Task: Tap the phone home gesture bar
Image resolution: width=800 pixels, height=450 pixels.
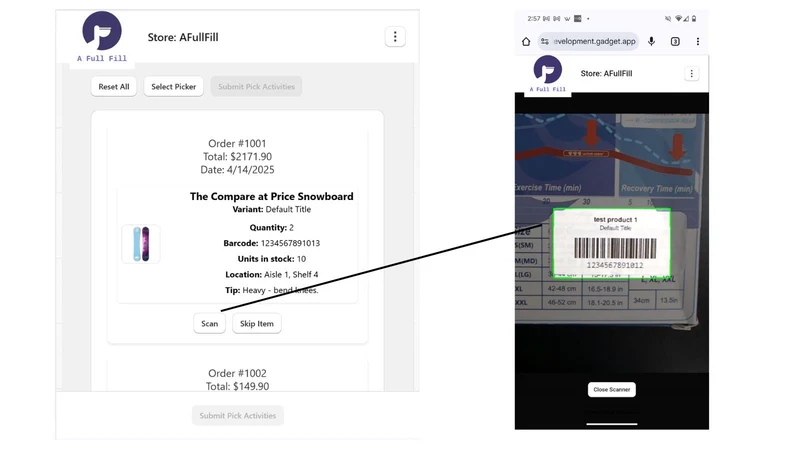Action: (612, 423)
